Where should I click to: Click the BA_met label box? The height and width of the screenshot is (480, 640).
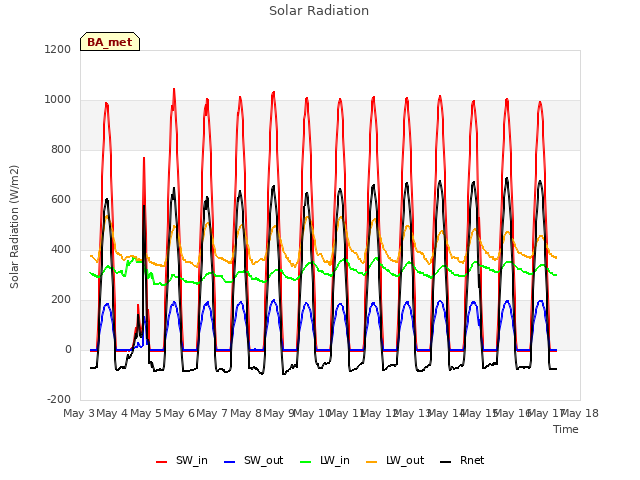110,42
